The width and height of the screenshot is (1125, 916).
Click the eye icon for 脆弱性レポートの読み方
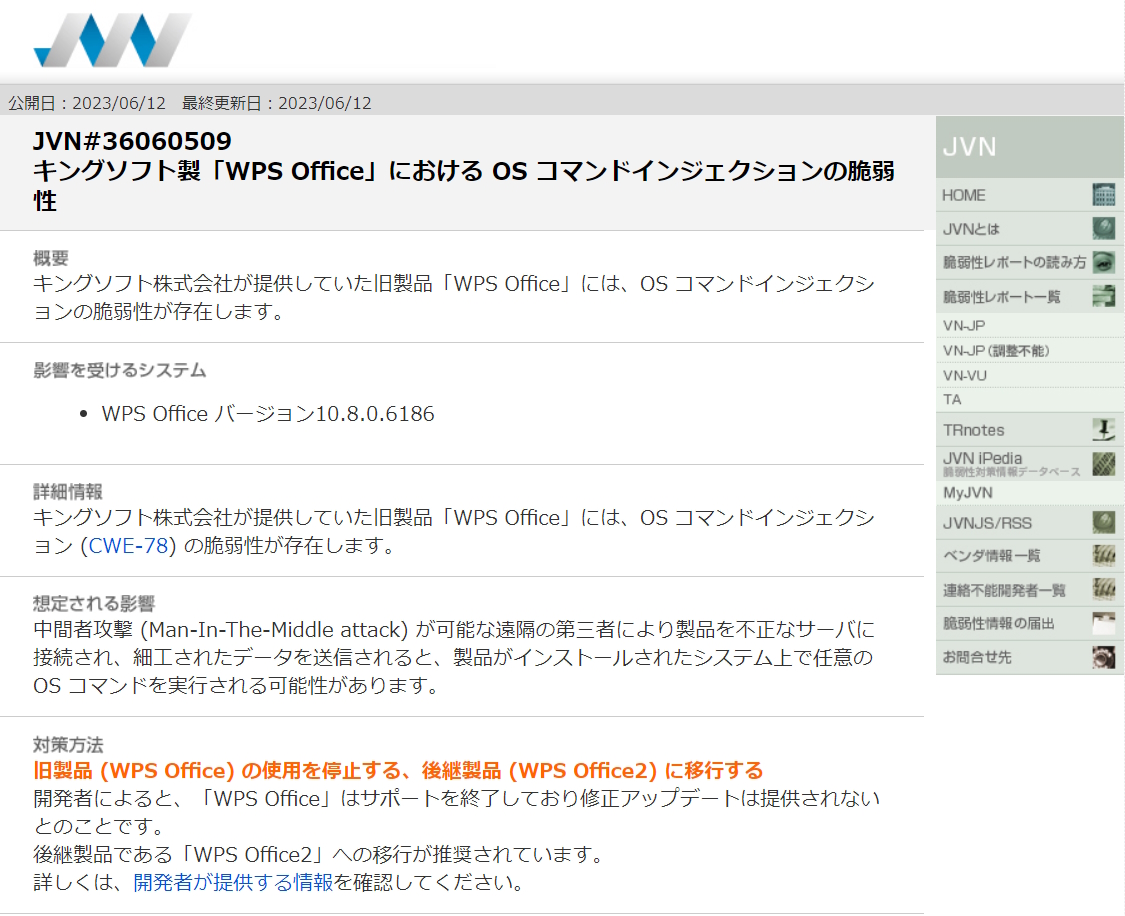click(x=1104, y=262)
